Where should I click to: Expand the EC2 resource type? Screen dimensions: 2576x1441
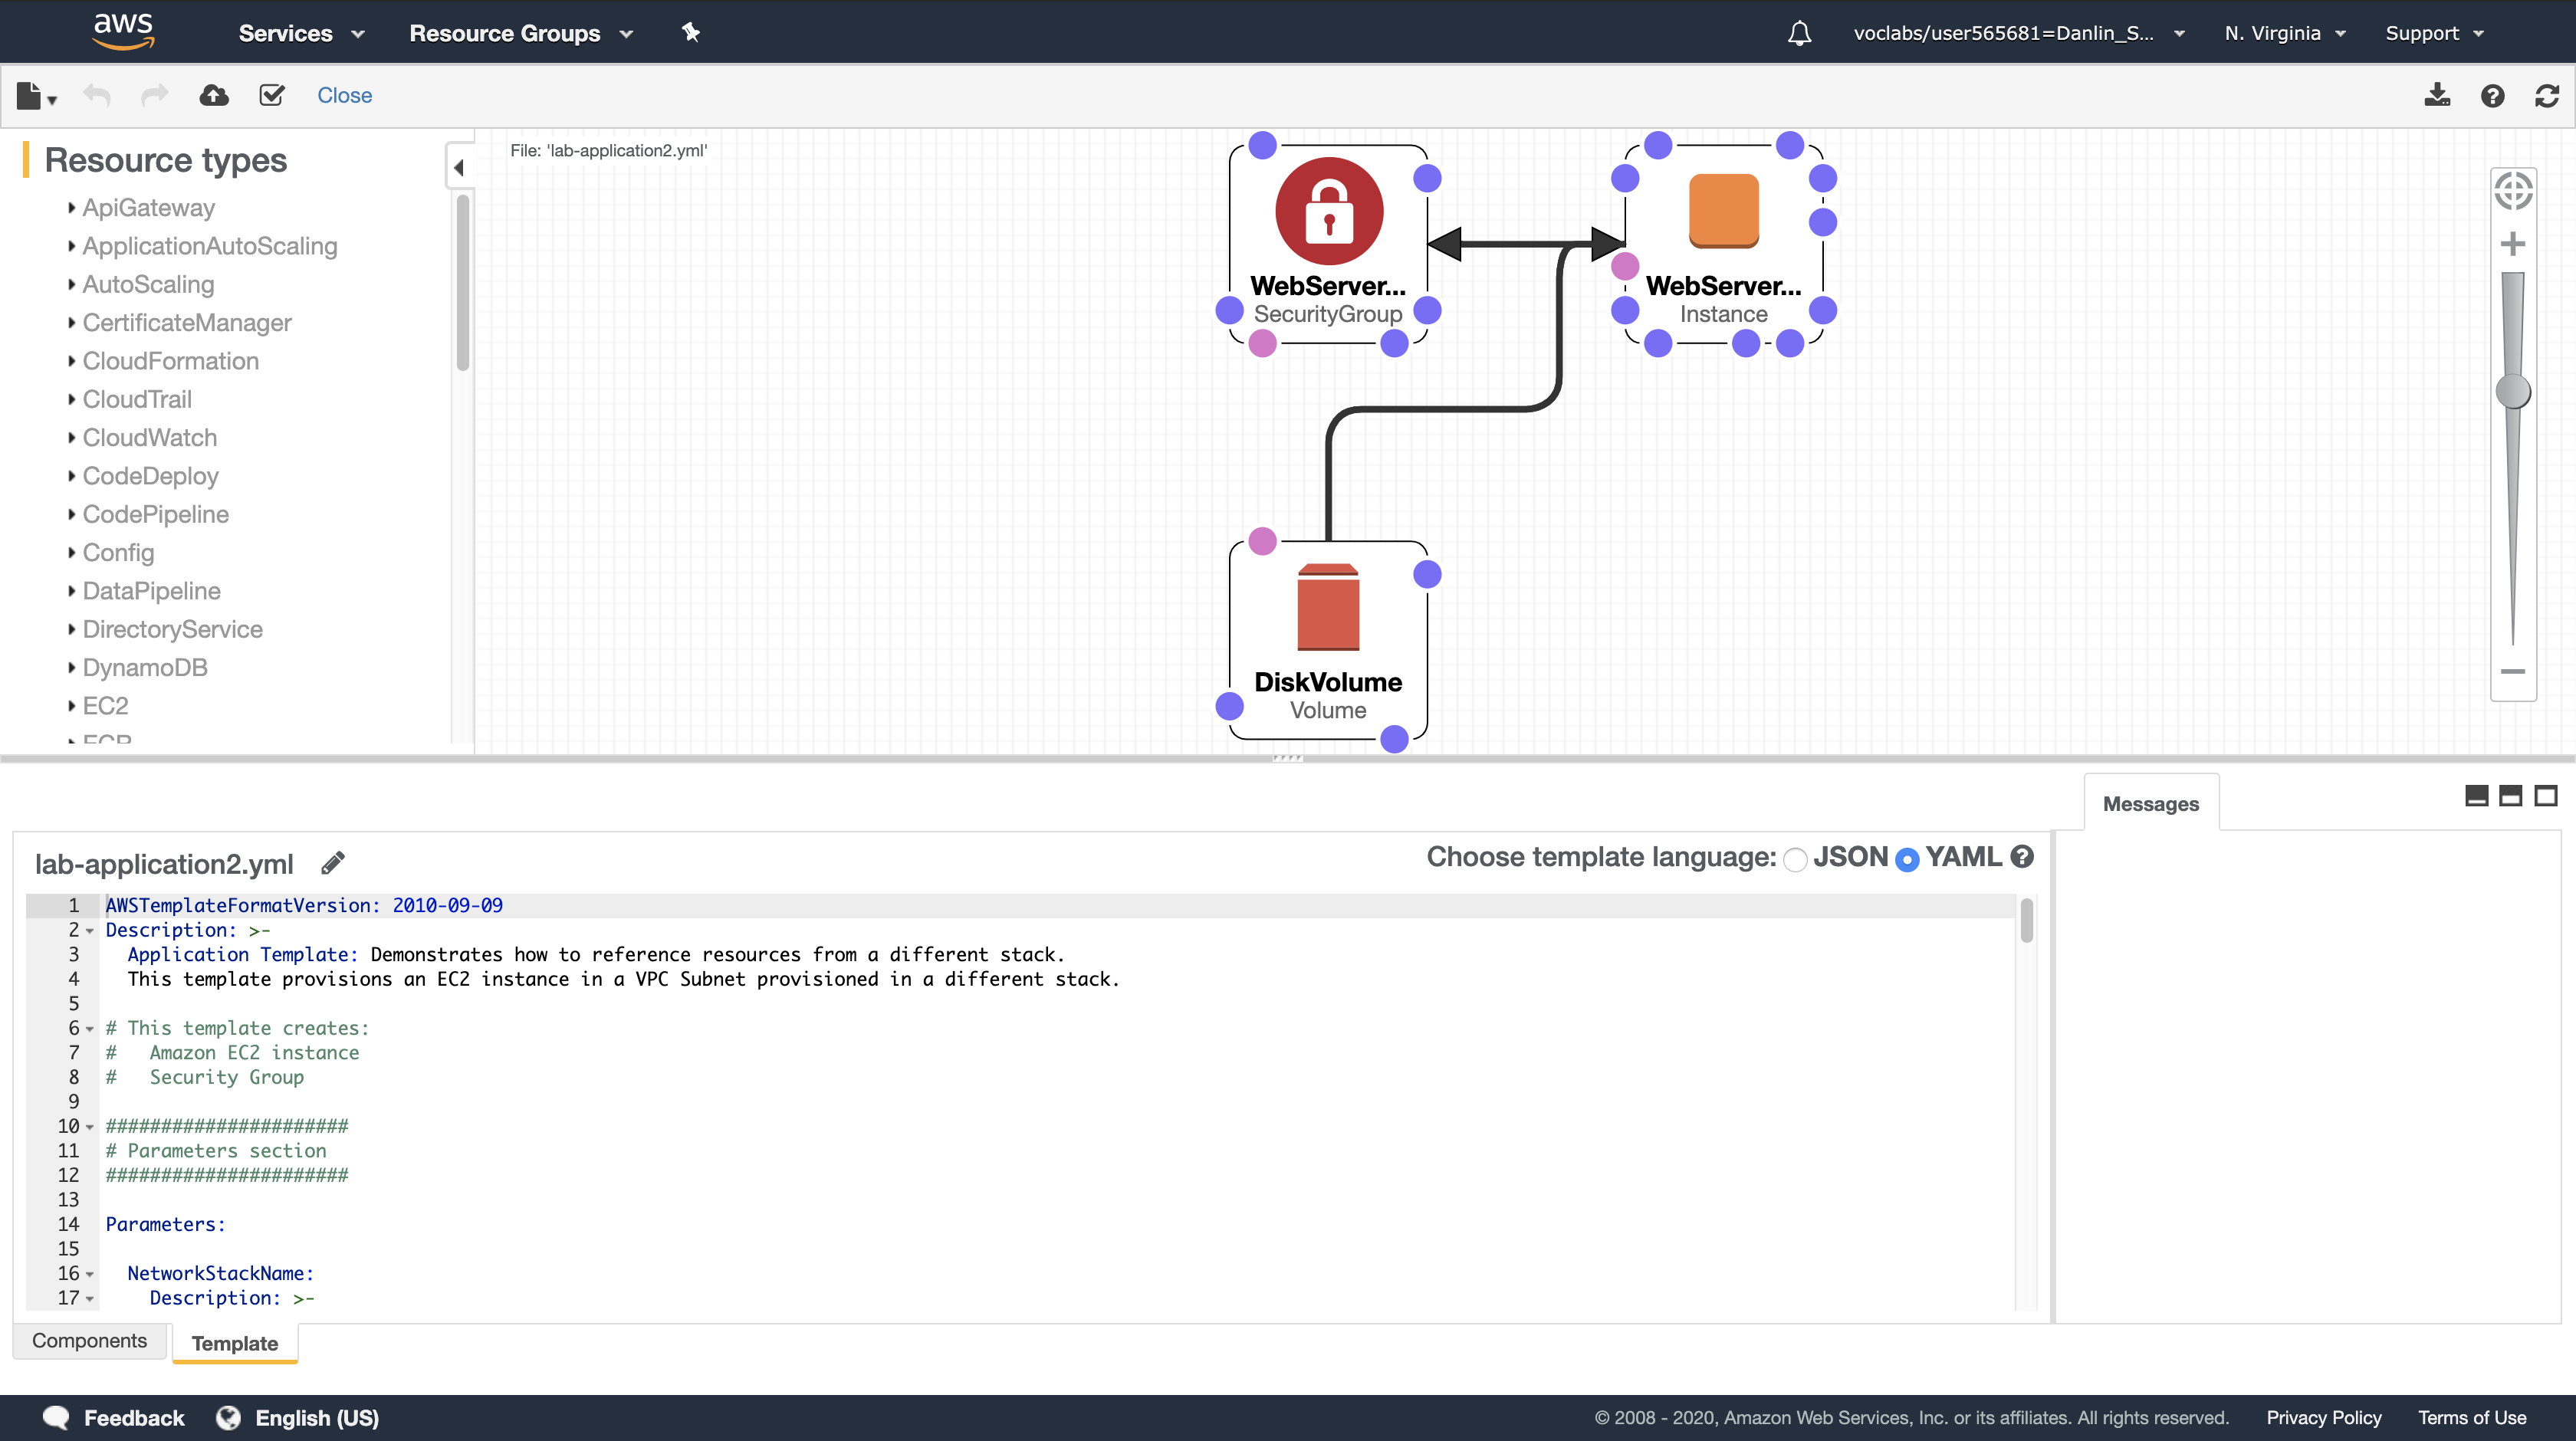[x=105, y=706]
